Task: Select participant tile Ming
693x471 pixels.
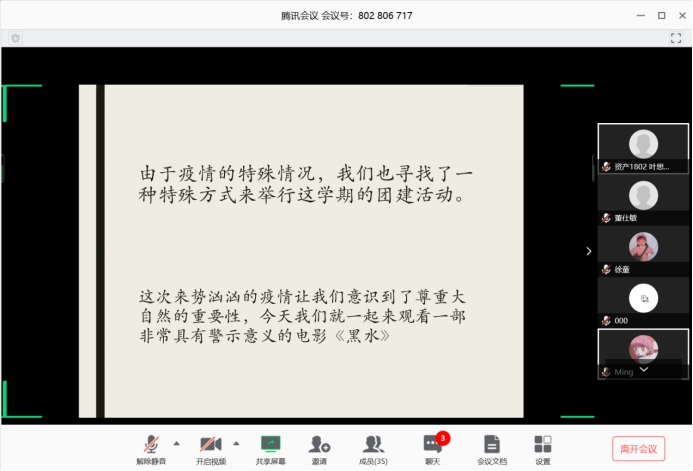Action: [643, 353]
